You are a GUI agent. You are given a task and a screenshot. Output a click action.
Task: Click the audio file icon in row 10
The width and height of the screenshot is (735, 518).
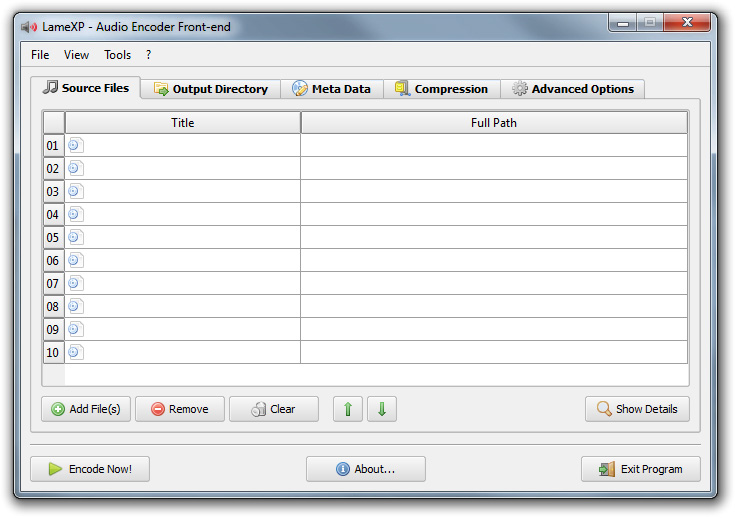click(75, 352)
